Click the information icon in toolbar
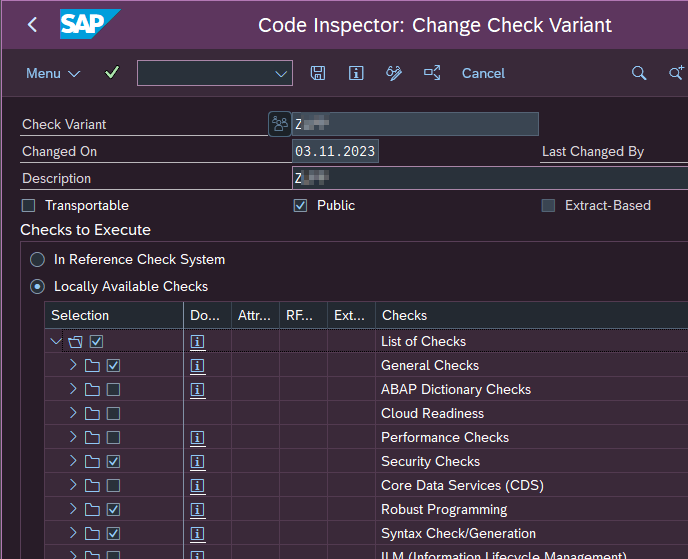 [356, 73]
